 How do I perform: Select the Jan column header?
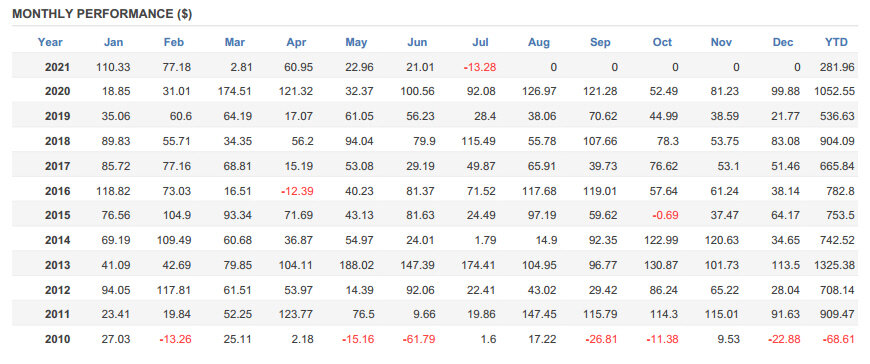113,42
